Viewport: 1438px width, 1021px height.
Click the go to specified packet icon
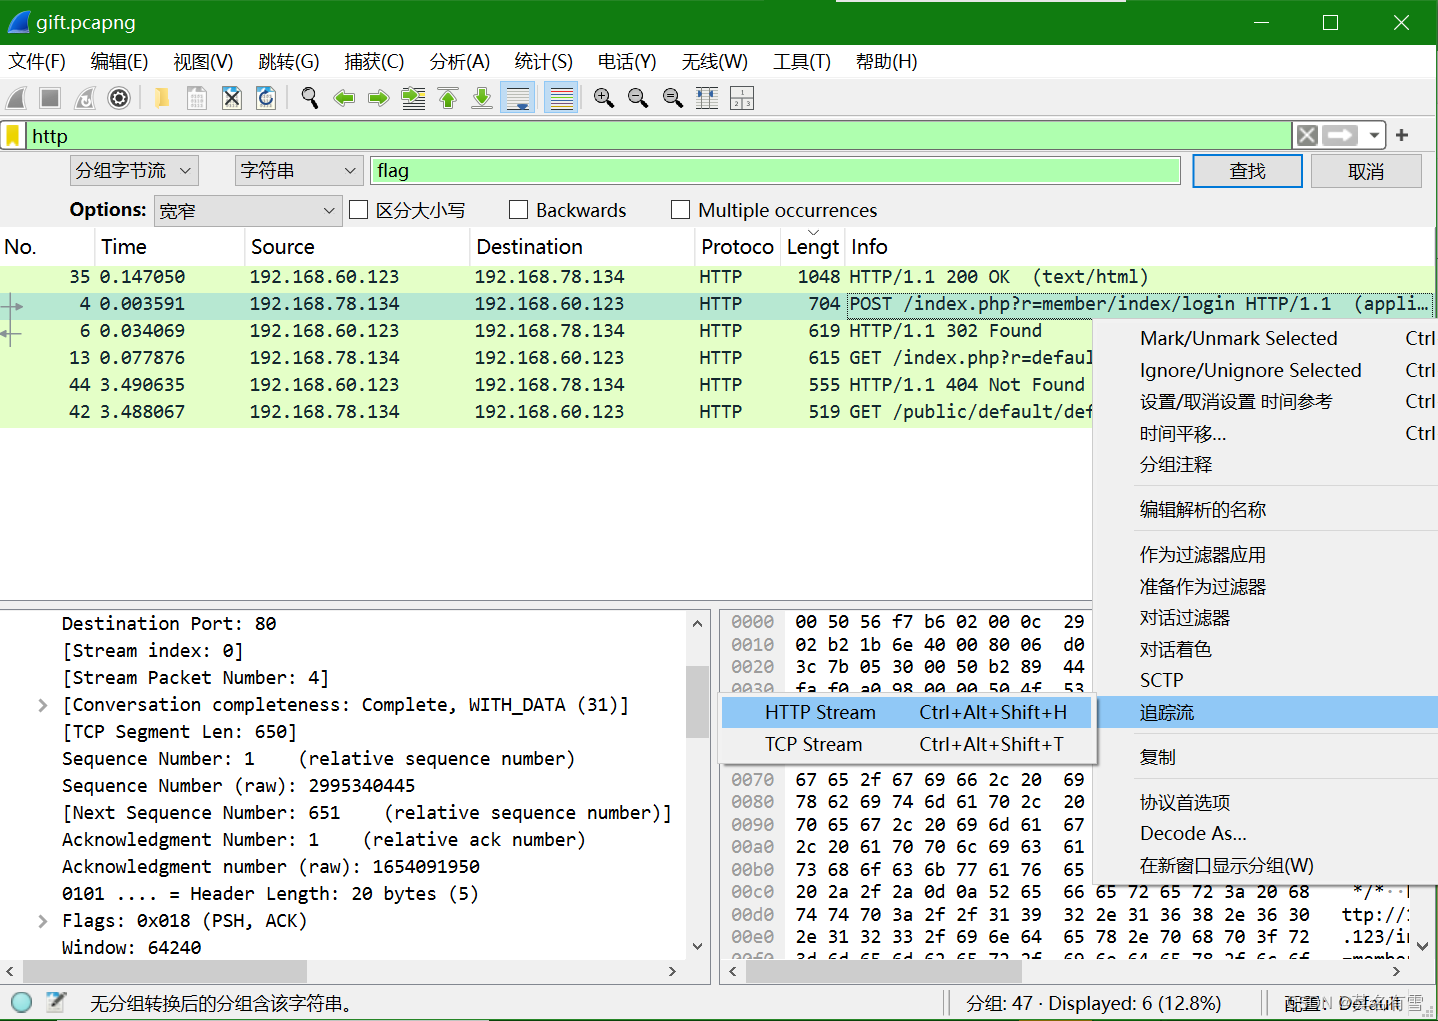pos(413,98)
